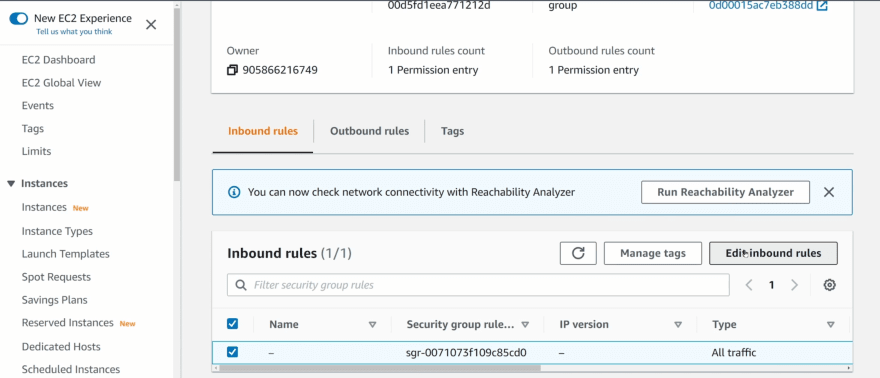Image resolution: width=880 pixels, height=378 pixels.
Task: Toggle the New EC2 Experience switch
Action: pyautogui.click(x=19, y=19)
